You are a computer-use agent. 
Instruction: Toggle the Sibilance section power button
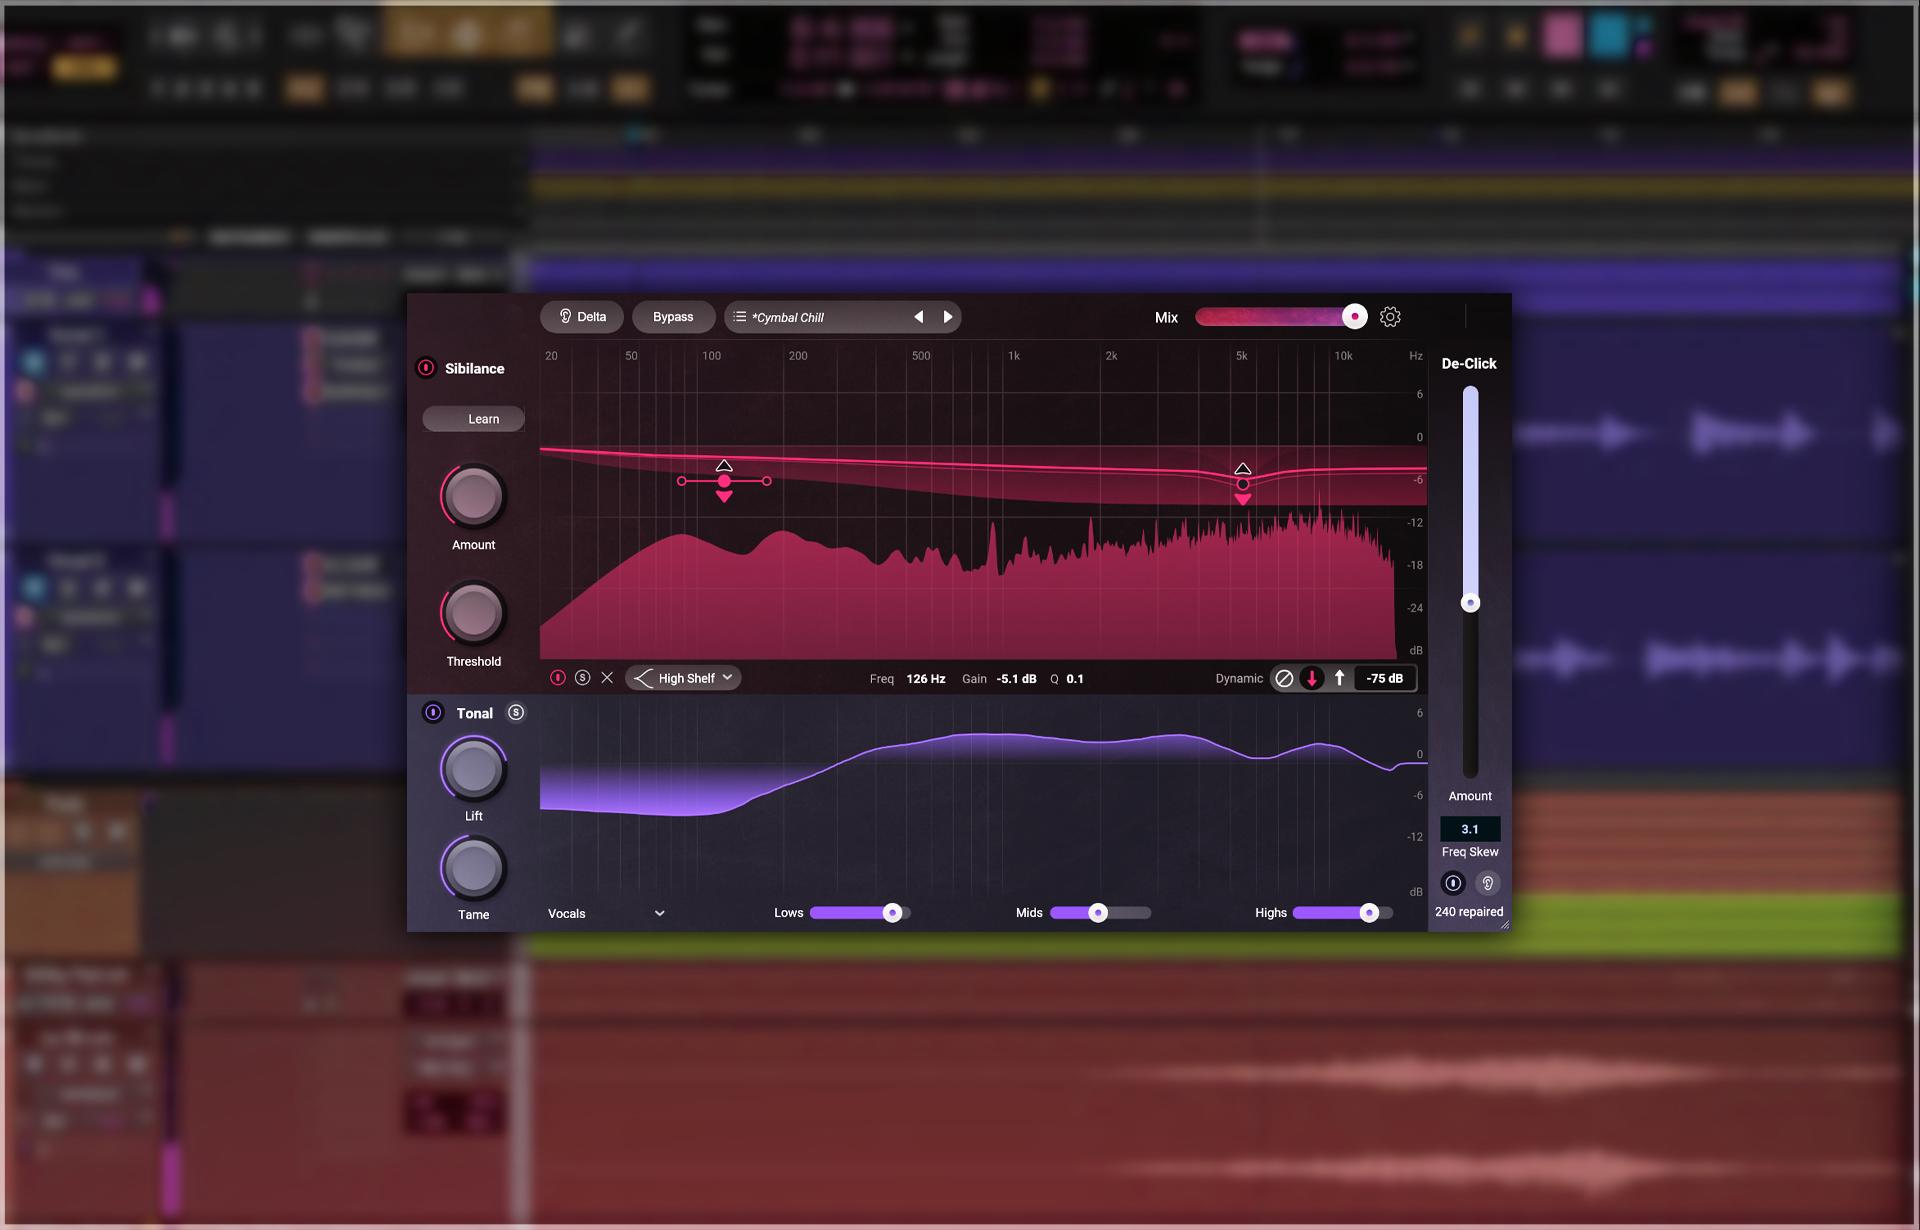pos(426,368)
